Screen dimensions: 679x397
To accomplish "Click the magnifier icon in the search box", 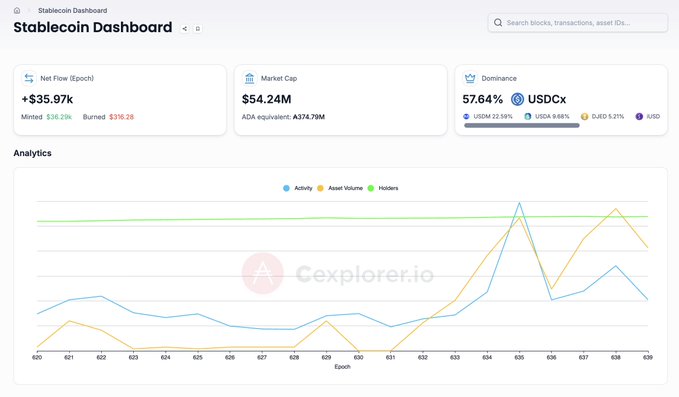I will pyautogui.click(x=498, y=23).
